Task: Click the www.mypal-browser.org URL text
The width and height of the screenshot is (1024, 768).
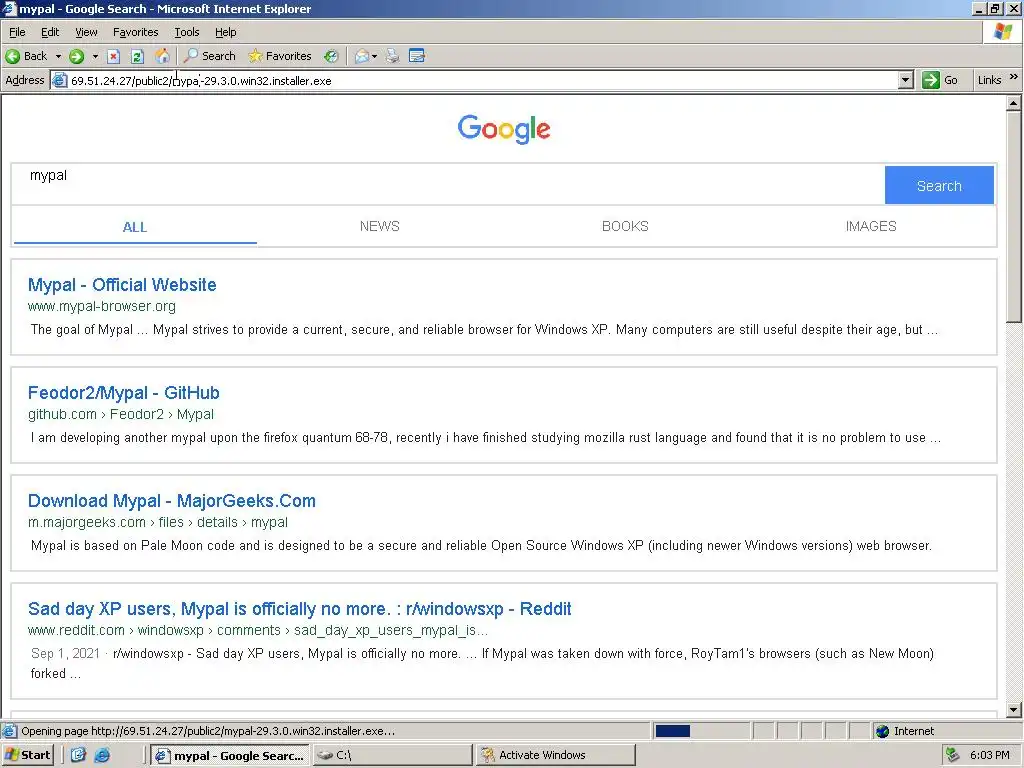Action: coord(102,306)
